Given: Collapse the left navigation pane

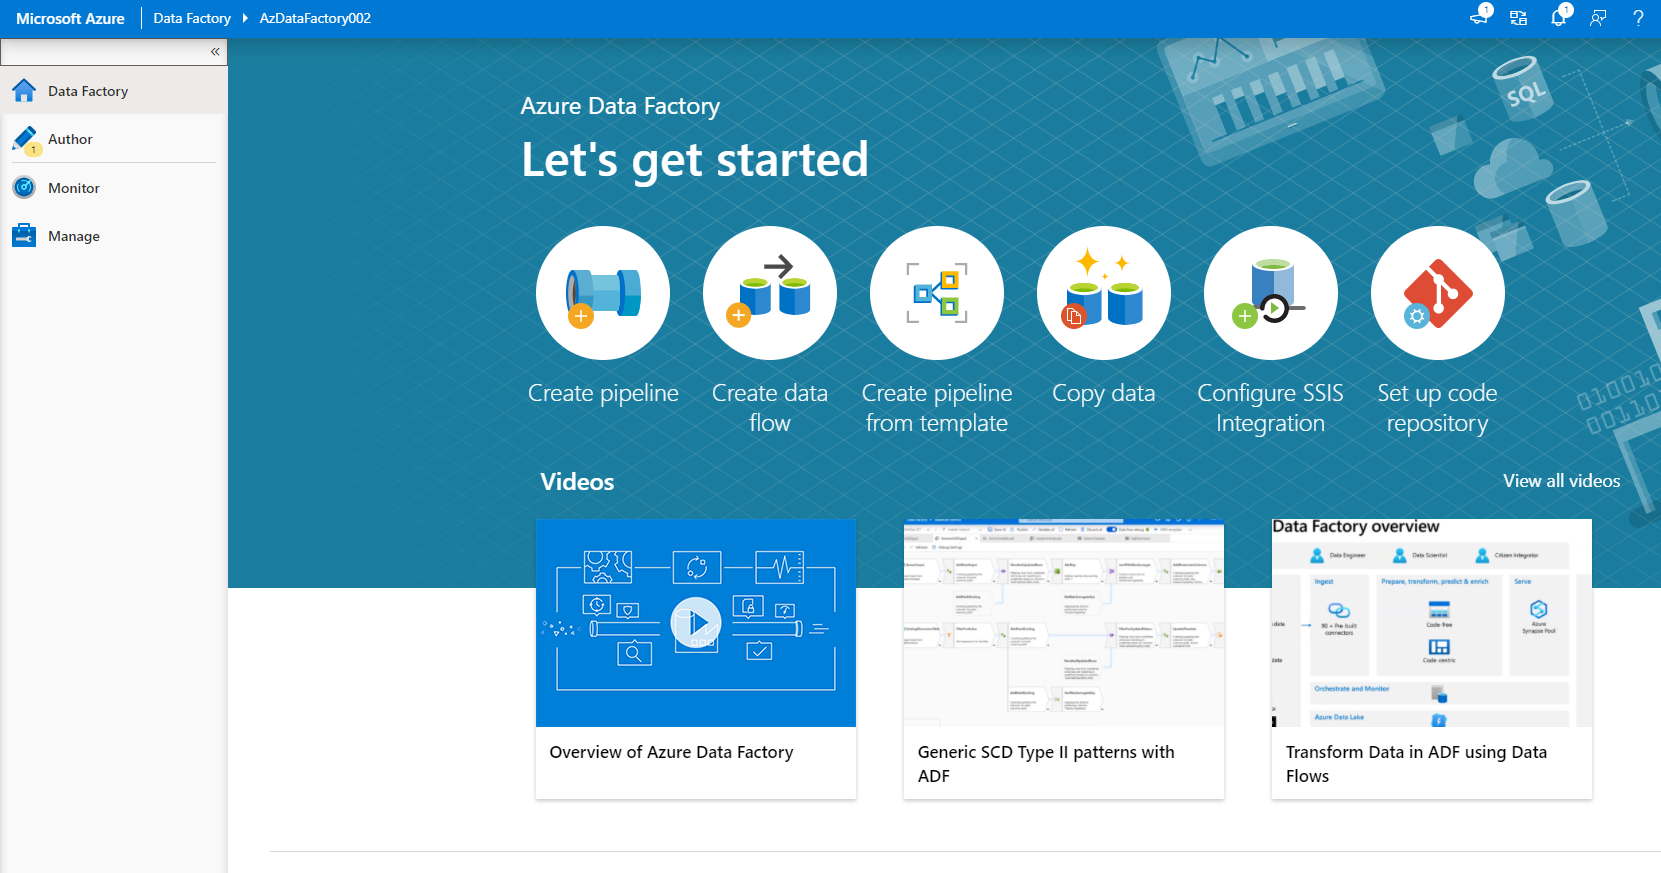Looking at the screenshot, I should [215, 51].
